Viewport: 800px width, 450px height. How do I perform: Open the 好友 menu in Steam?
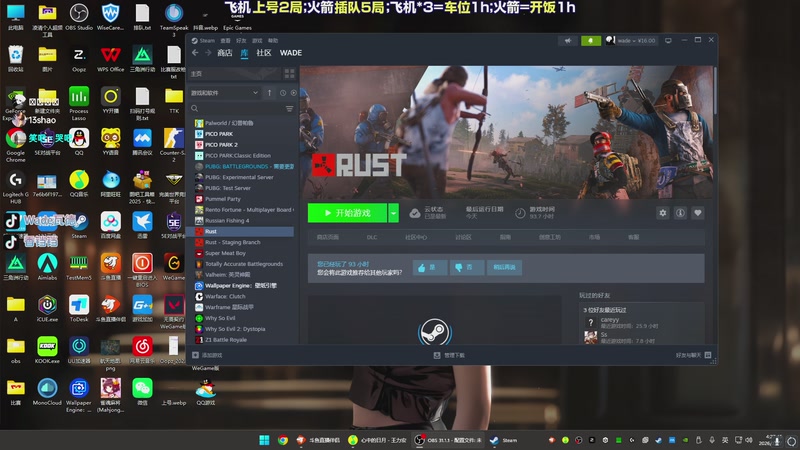click(x=241, y=40)
